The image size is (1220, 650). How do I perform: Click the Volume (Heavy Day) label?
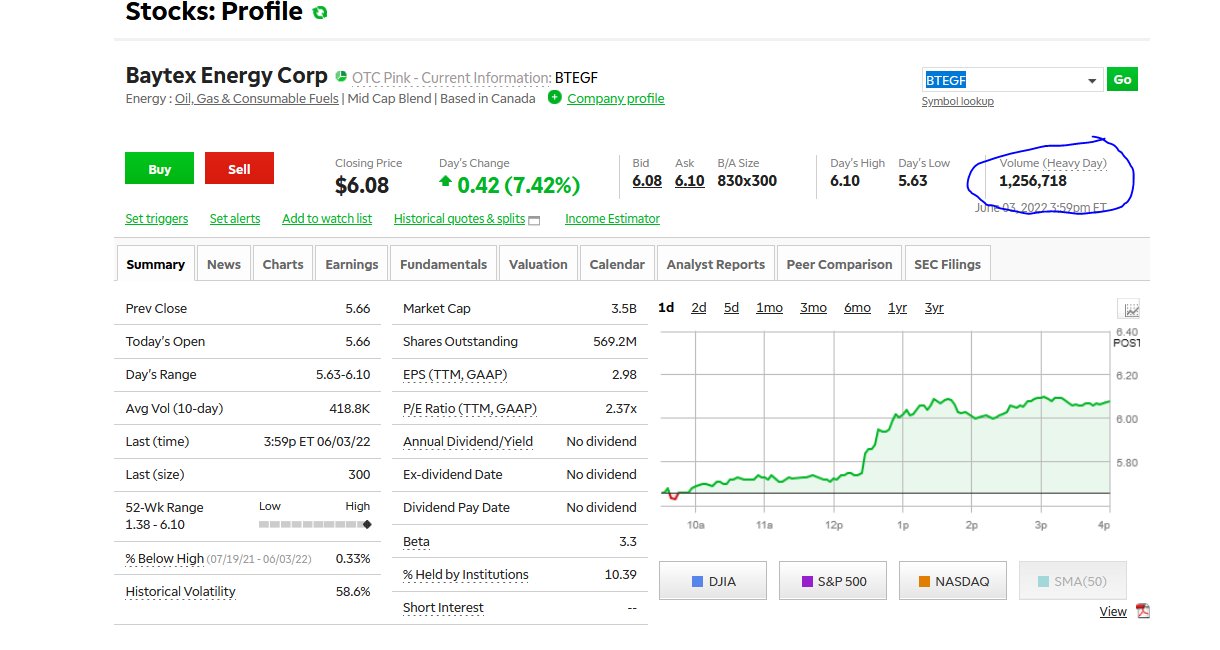pos(1053,163)
